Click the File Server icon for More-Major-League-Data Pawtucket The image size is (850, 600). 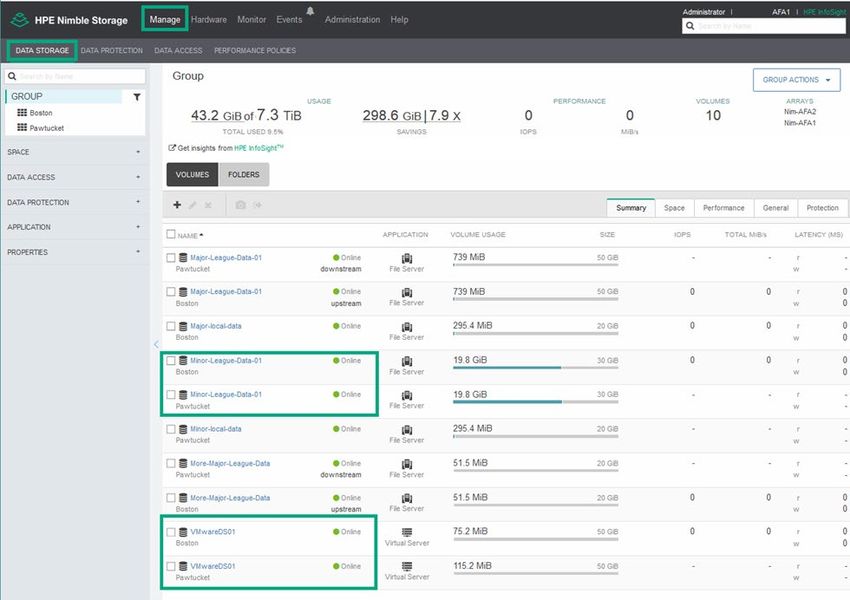tap(407, 464)
